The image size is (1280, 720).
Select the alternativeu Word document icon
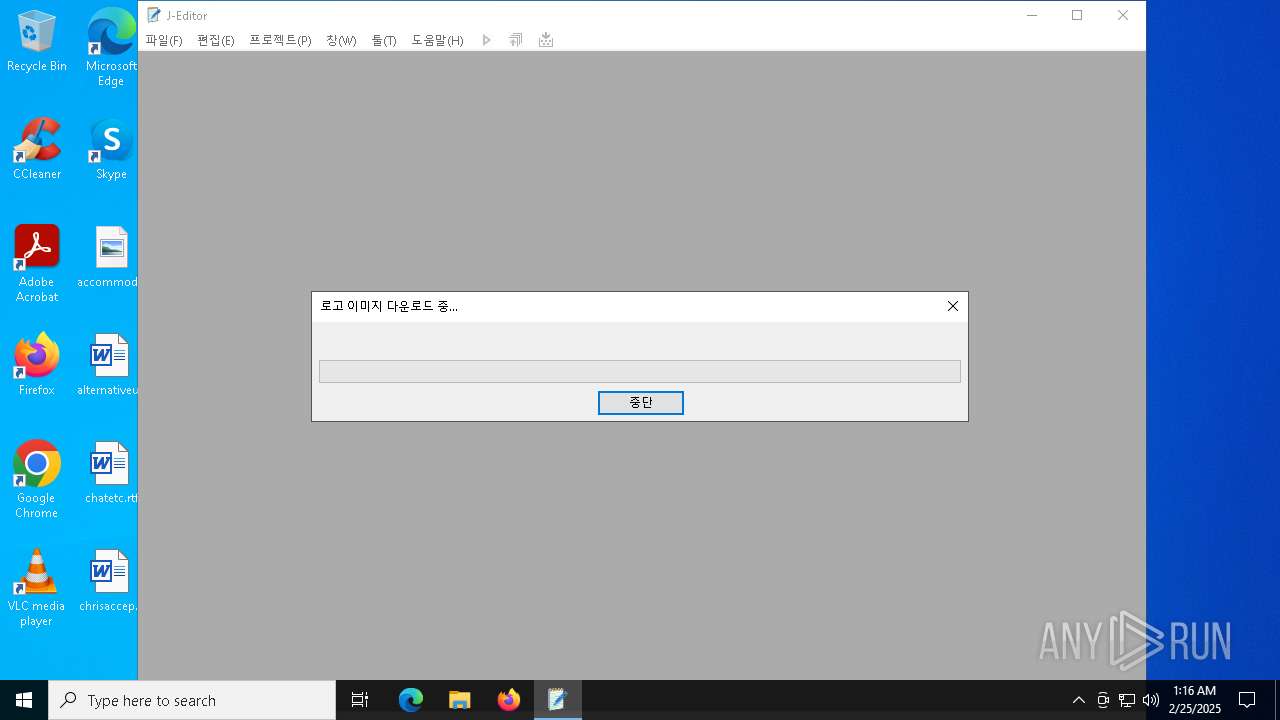coord(108,365)
